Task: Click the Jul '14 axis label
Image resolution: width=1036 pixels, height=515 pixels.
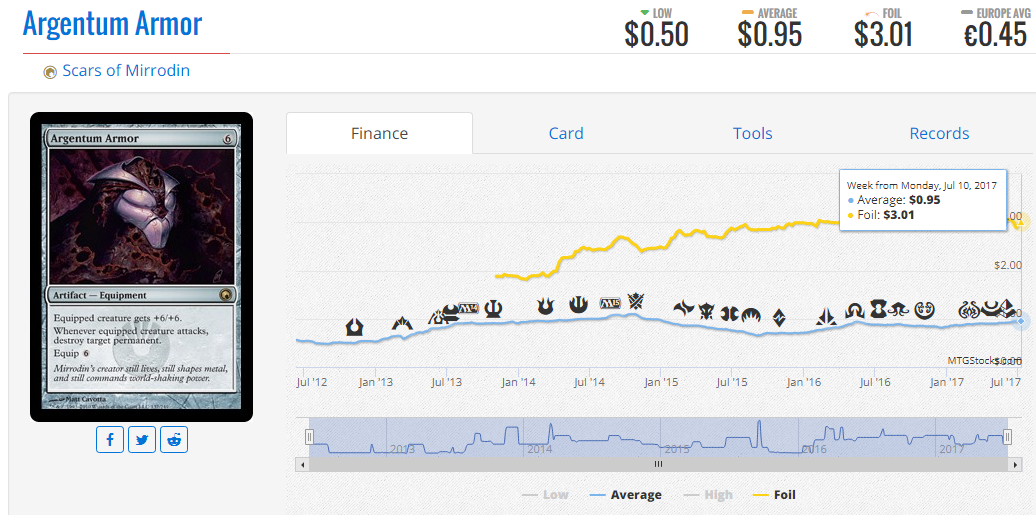Action: point(590,382)
